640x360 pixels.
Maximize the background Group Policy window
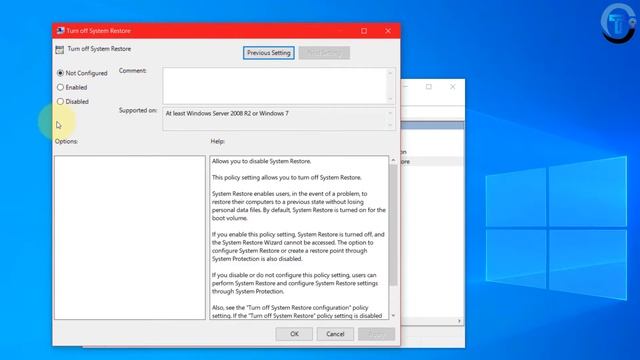click(x=429, y=87)
